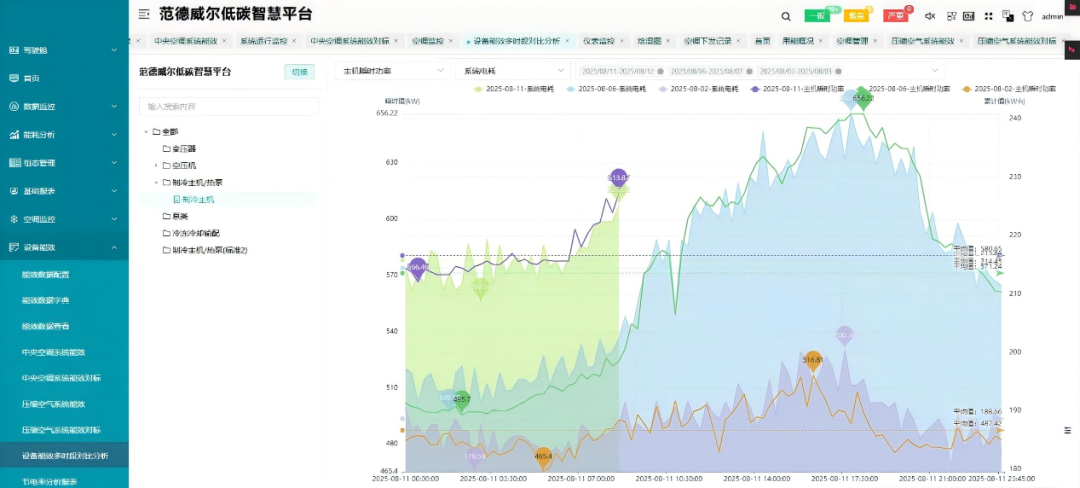Expand the 空压机 tree node
The image size is (1080, 488).
(156, 165)
